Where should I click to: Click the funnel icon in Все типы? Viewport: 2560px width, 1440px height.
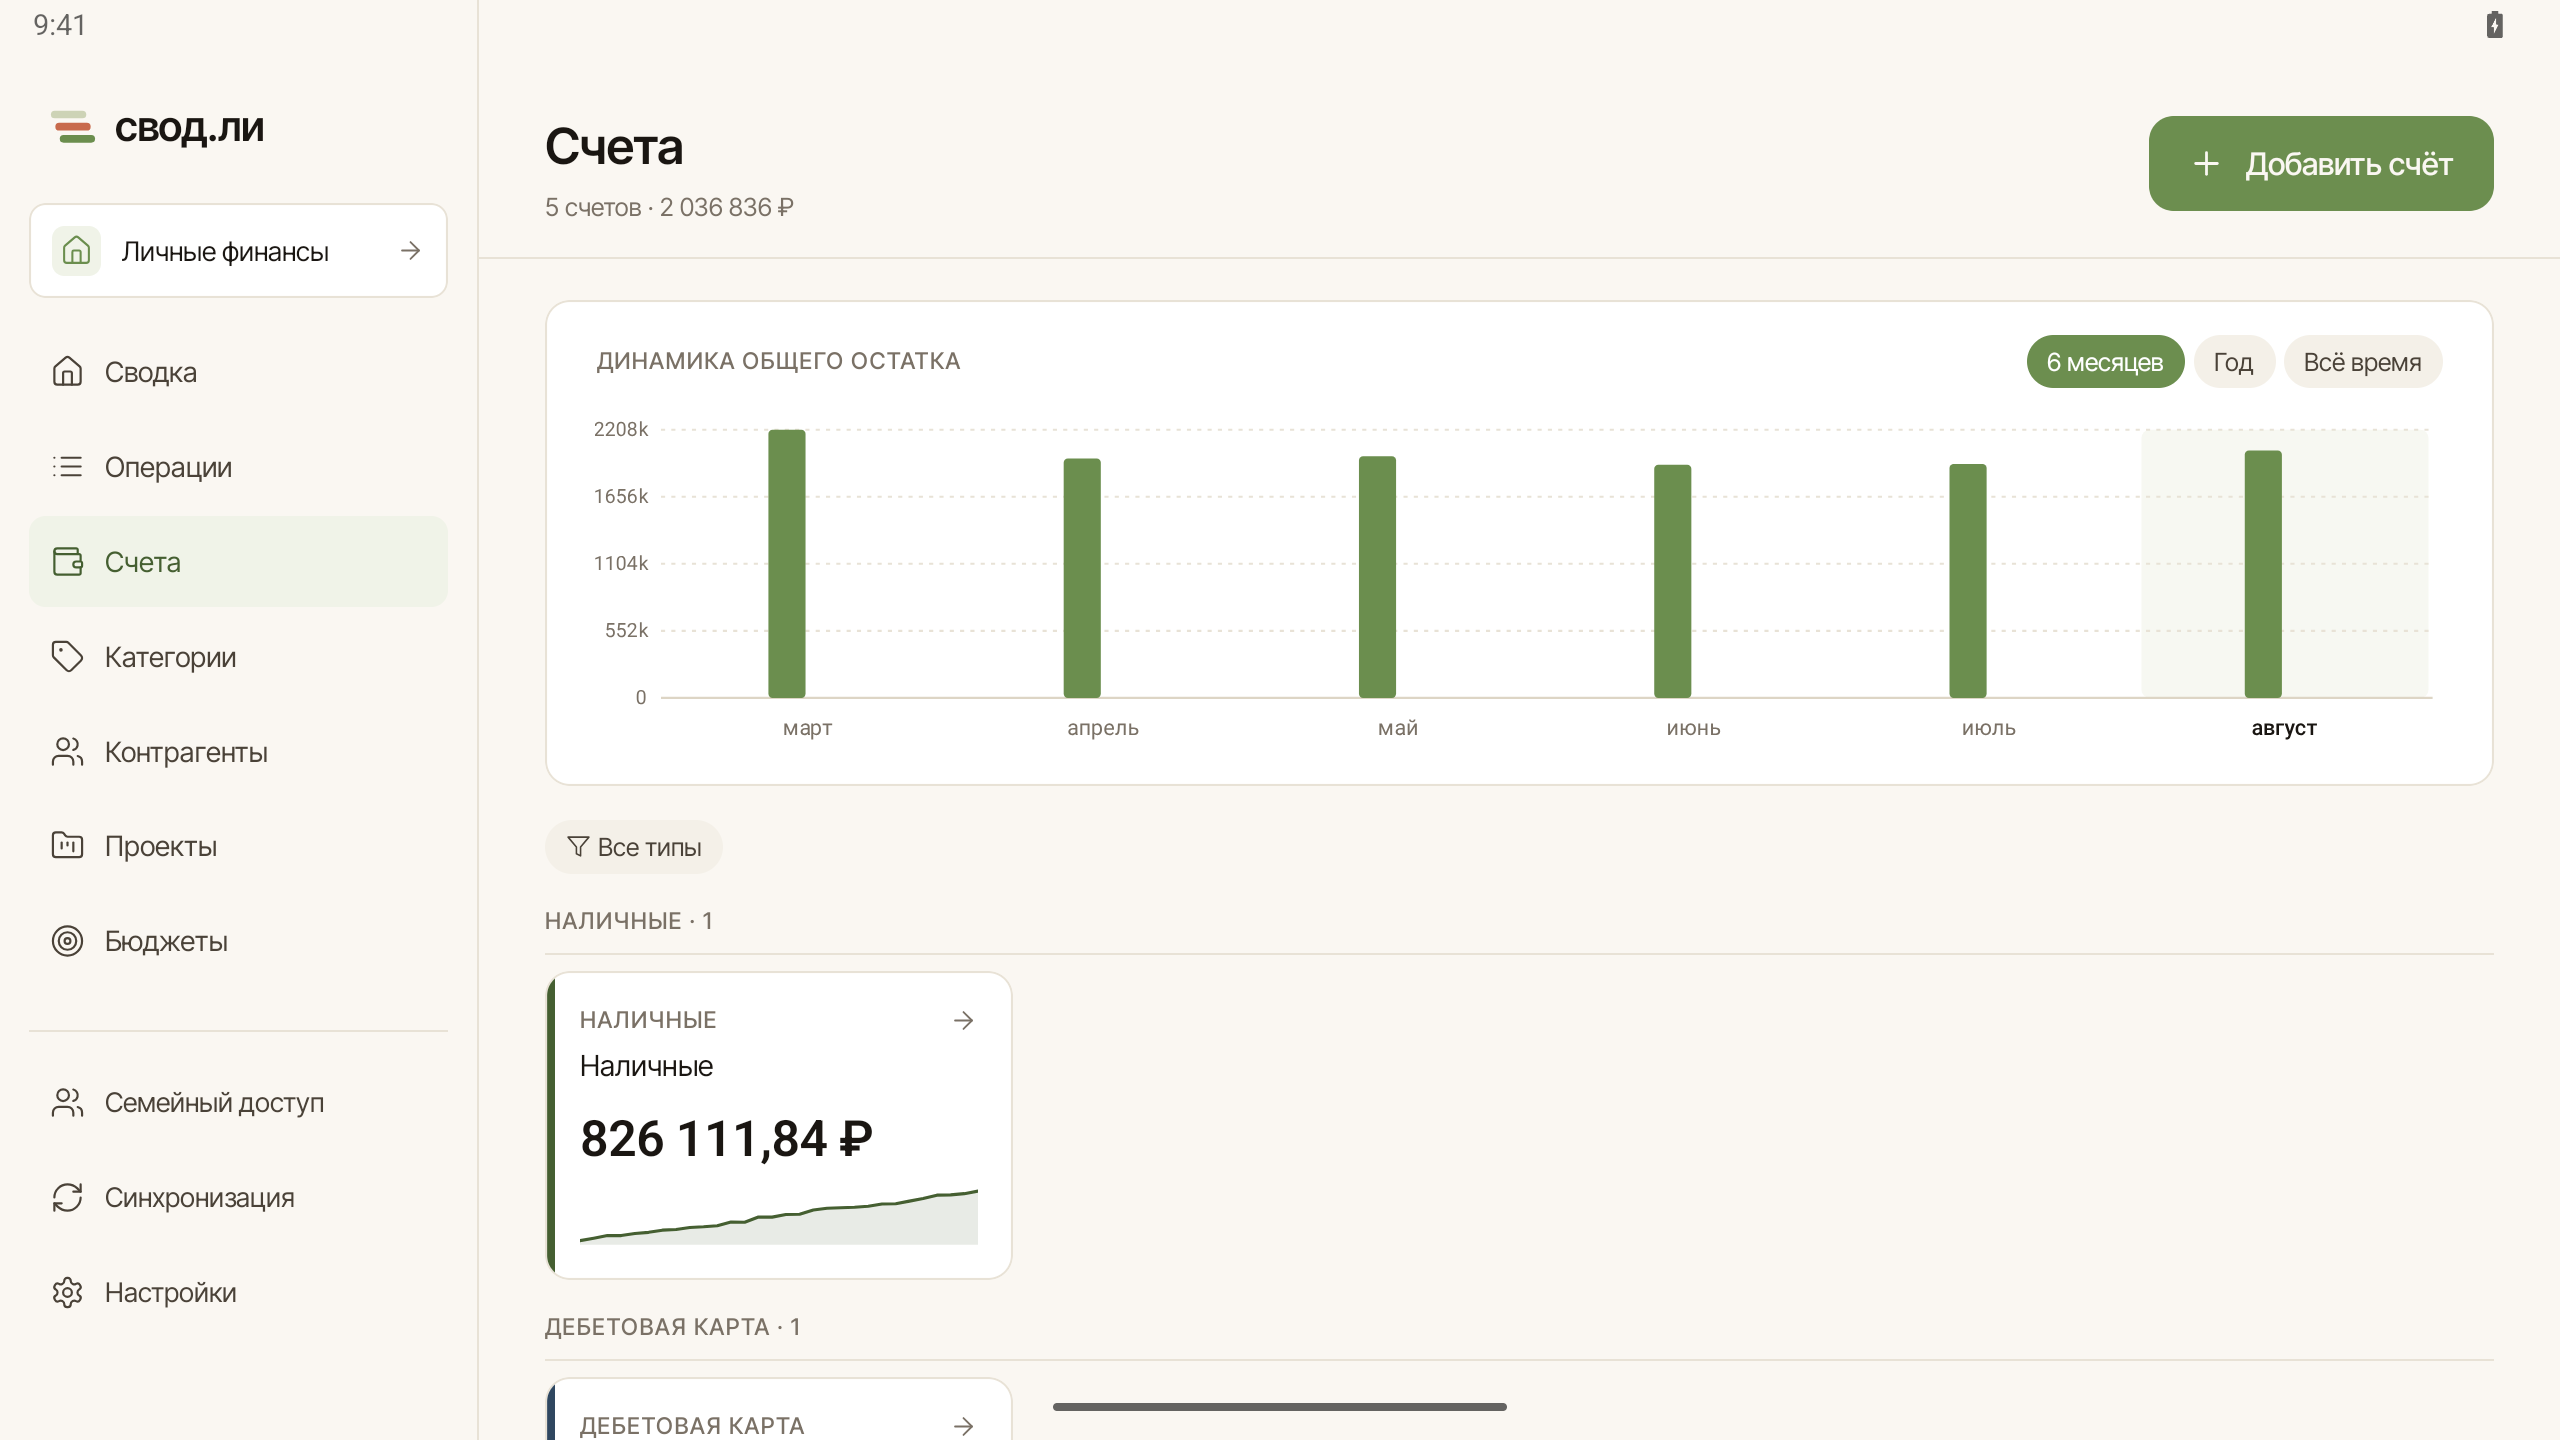[578, 847]
